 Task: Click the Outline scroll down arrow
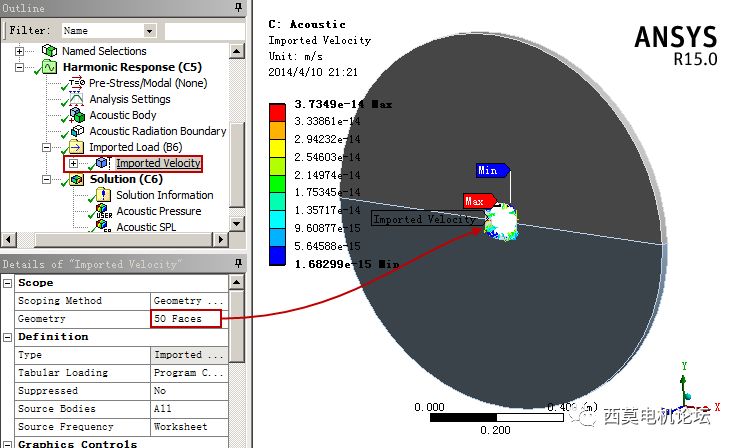(237, 223)
